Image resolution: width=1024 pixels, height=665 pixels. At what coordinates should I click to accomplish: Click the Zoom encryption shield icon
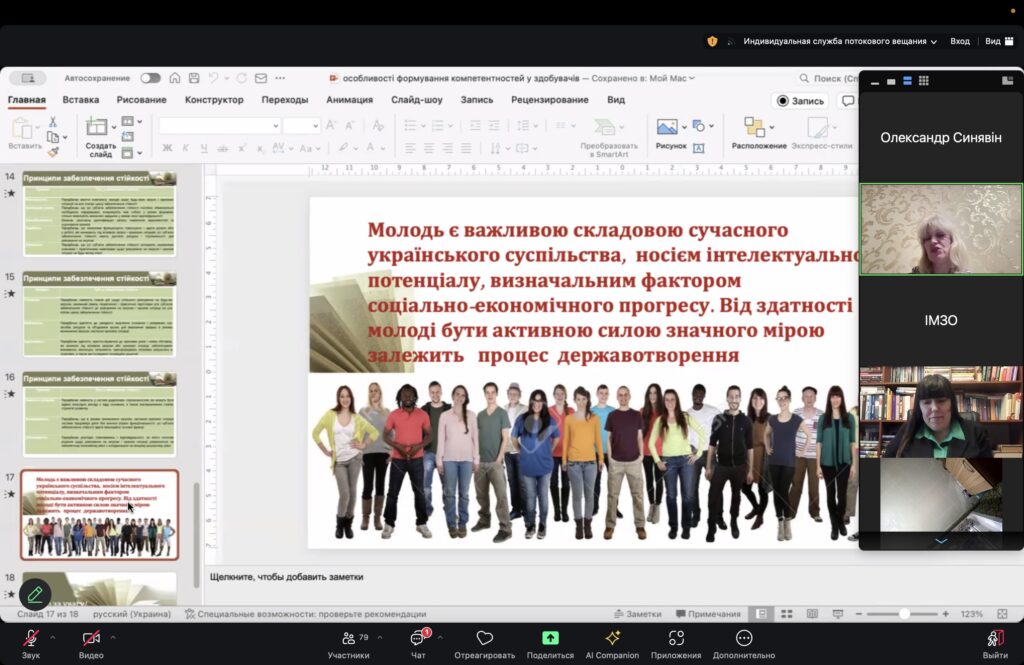coord(712,41)
